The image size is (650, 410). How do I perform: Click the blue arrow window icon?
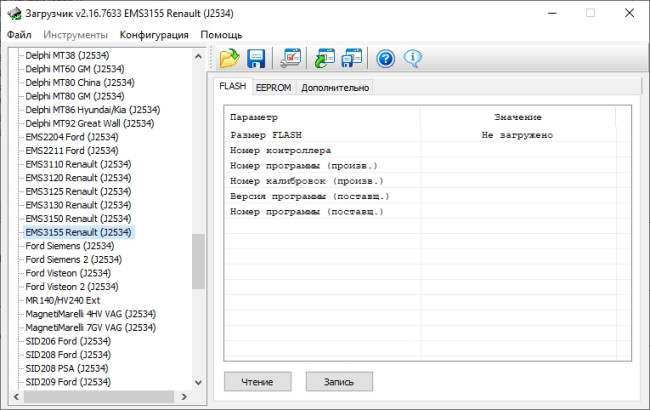point(352,58)
